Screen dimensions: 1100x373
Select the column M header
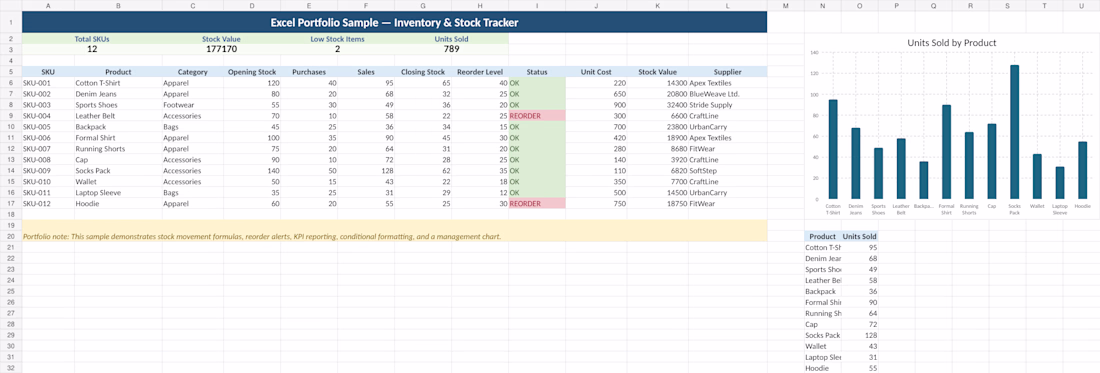[x=785, y=6]
